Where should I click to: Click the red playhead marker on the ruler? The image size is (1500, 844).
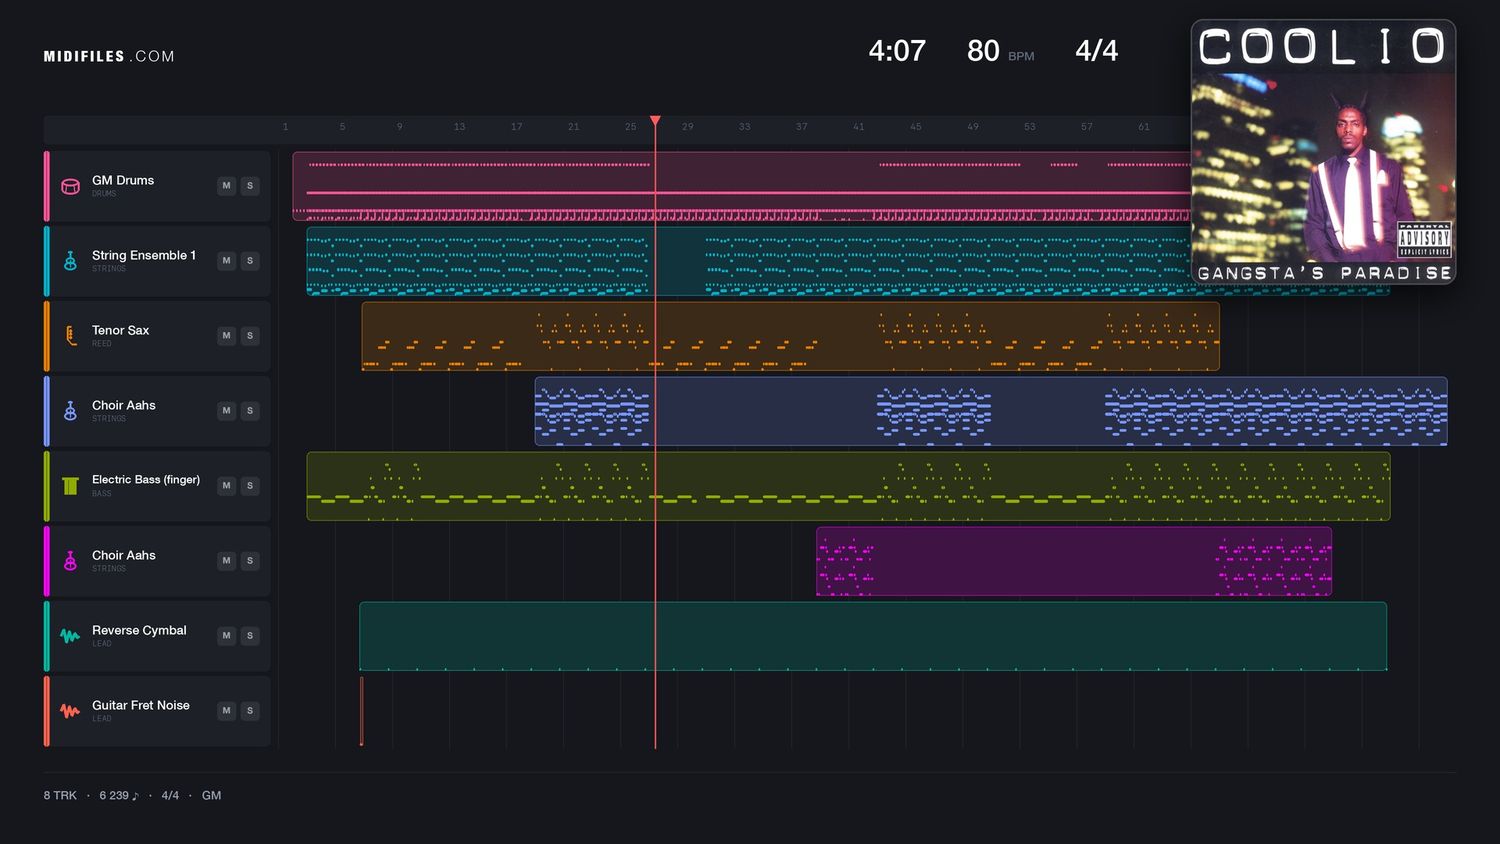coord(655,121)
